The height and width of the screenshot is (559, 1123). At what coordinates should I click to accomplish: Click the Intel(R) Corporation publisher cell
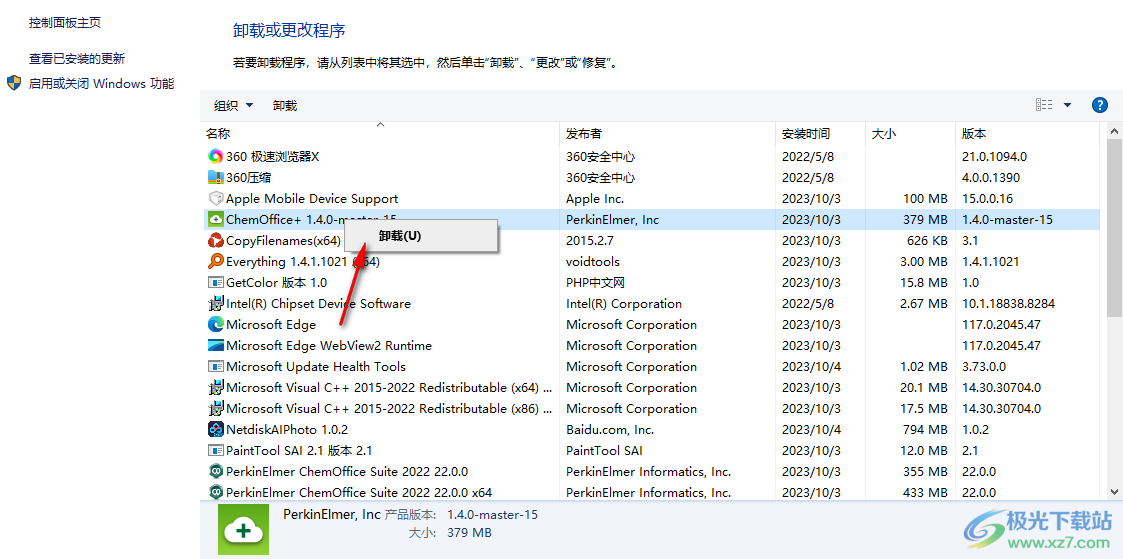coord(624,303)
